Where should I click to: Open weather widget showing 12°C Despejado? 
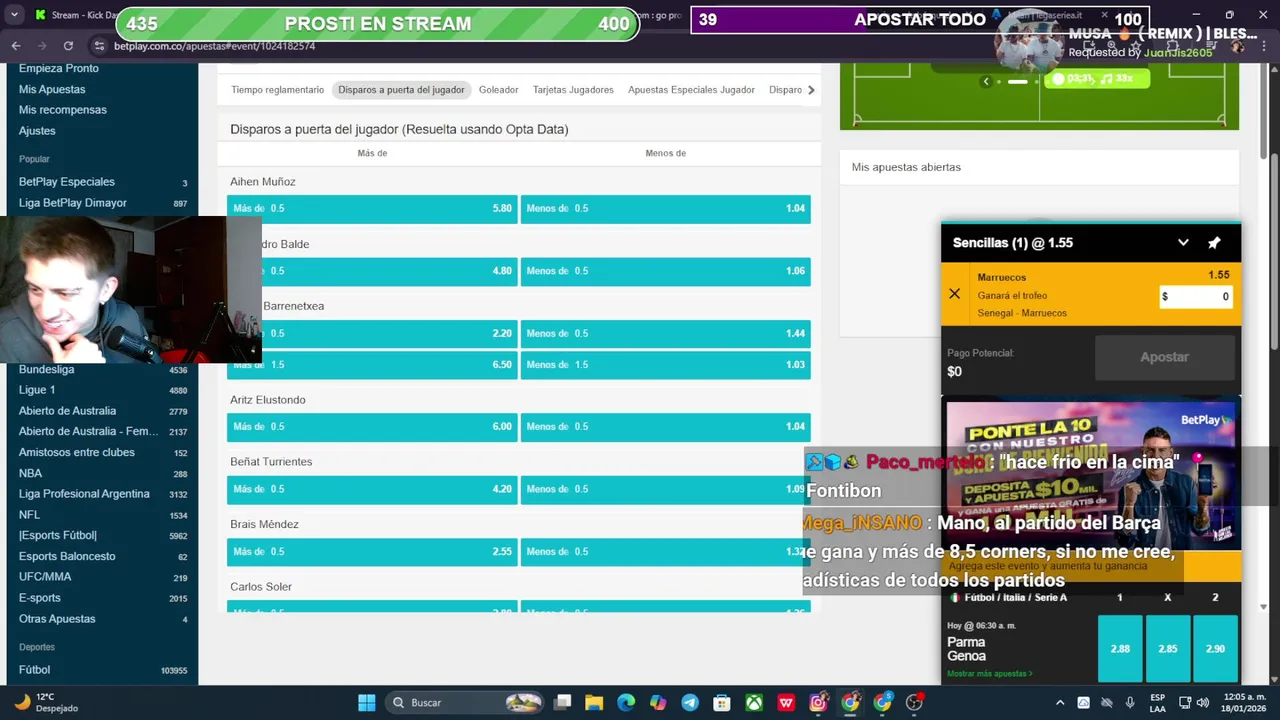pos(45,702)
